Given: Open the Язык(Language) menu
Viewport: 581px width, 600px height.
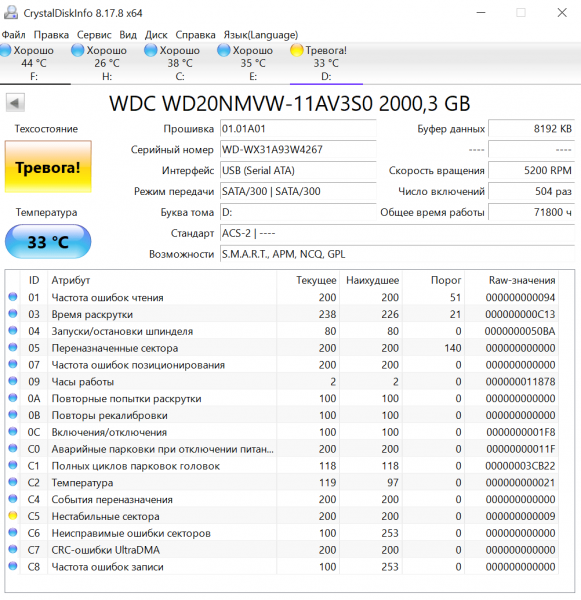Looking at the screenshot, I should 261,35.
